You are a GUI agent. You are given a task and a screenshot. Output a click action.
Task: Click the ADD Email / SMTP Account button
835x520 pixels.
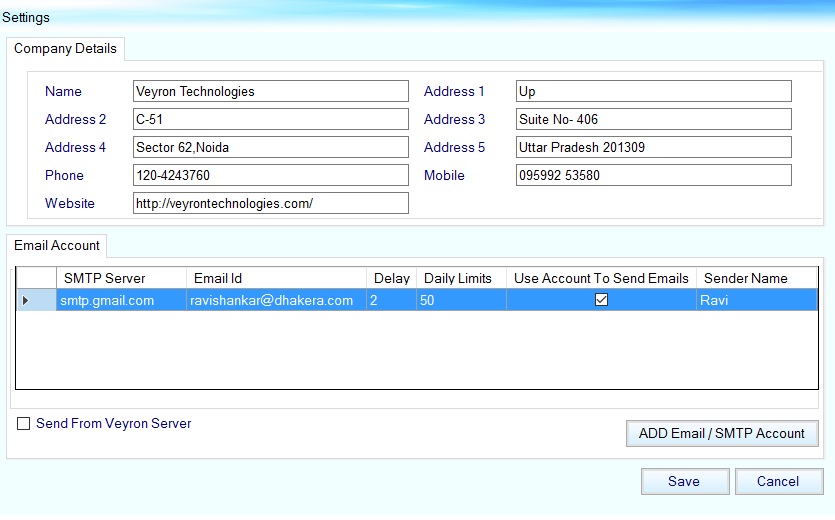click(721, 433)
